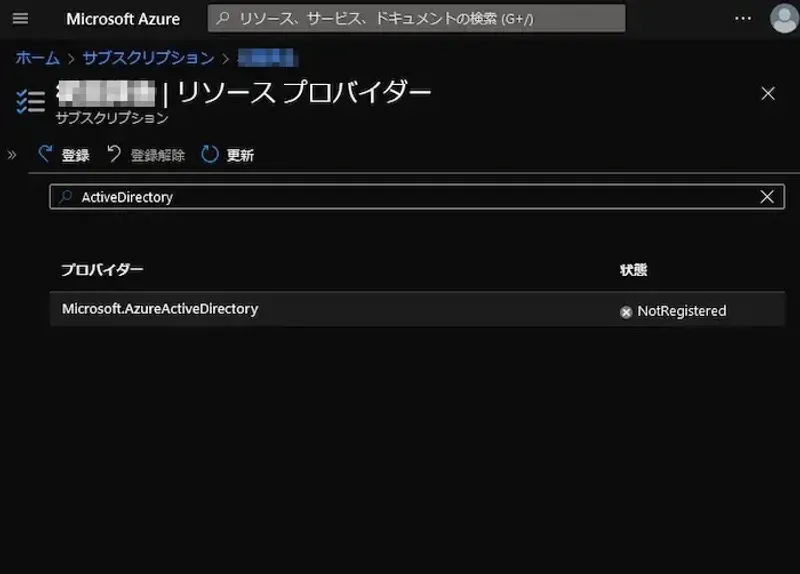Click the magnifier icon in global search
This screenshot has height=574, width=800.
(223, 18)
